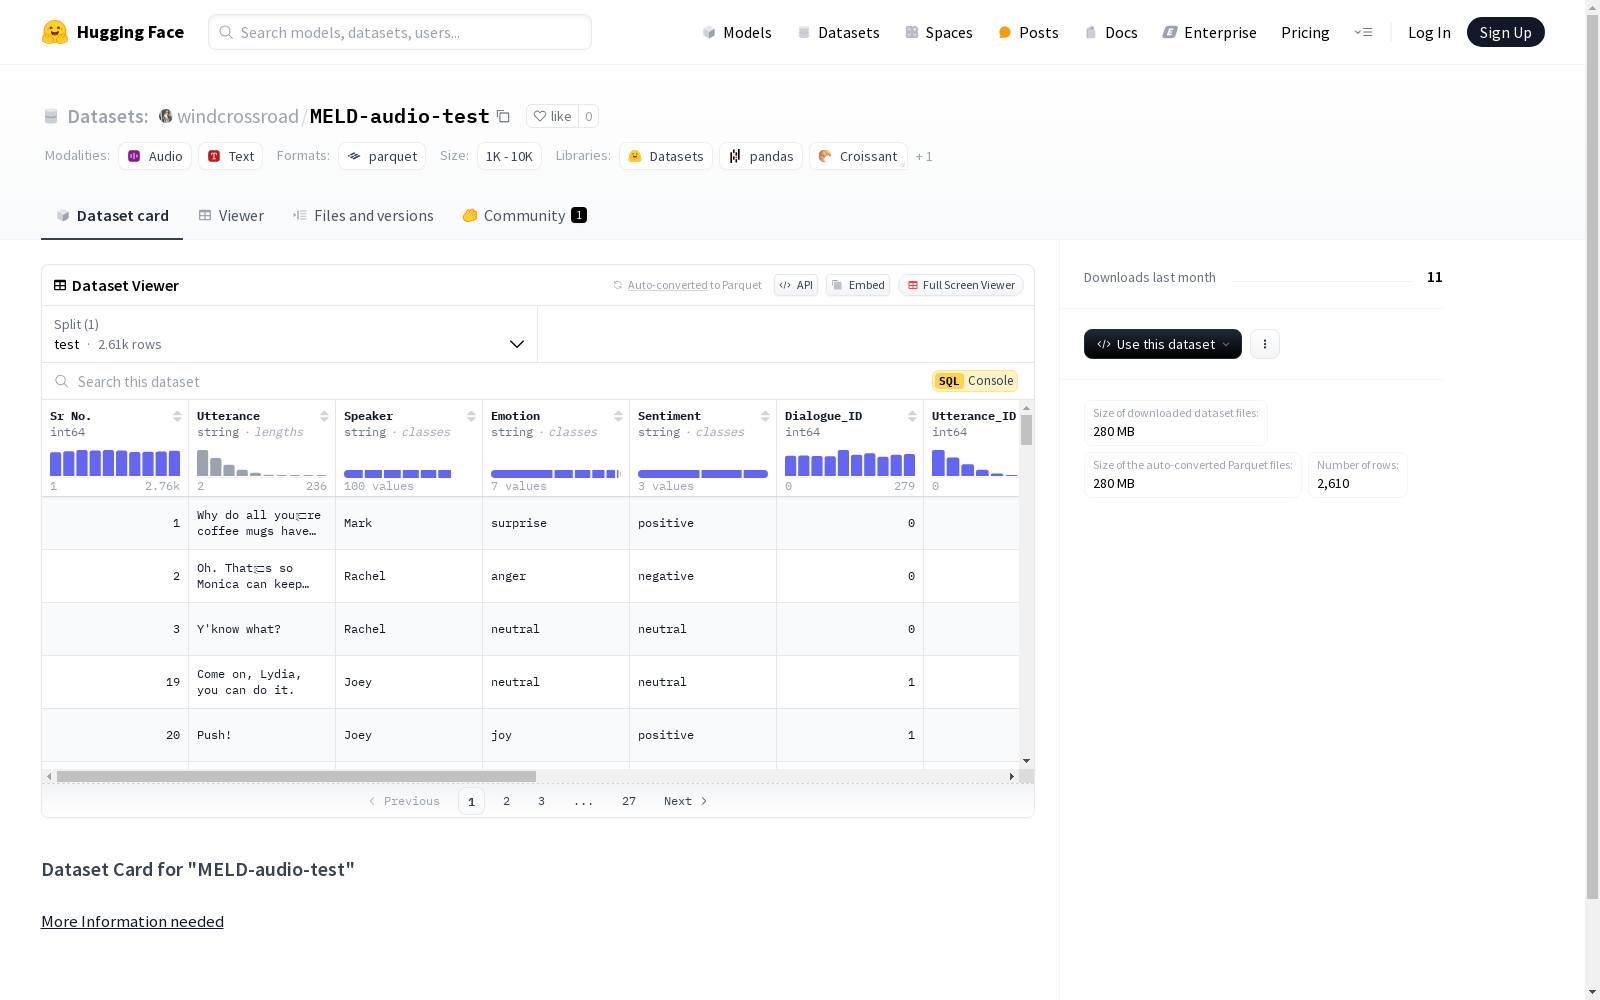Go to Spaces
The width and height of the screenshot is (1600, 1000).
click(938, 32)
